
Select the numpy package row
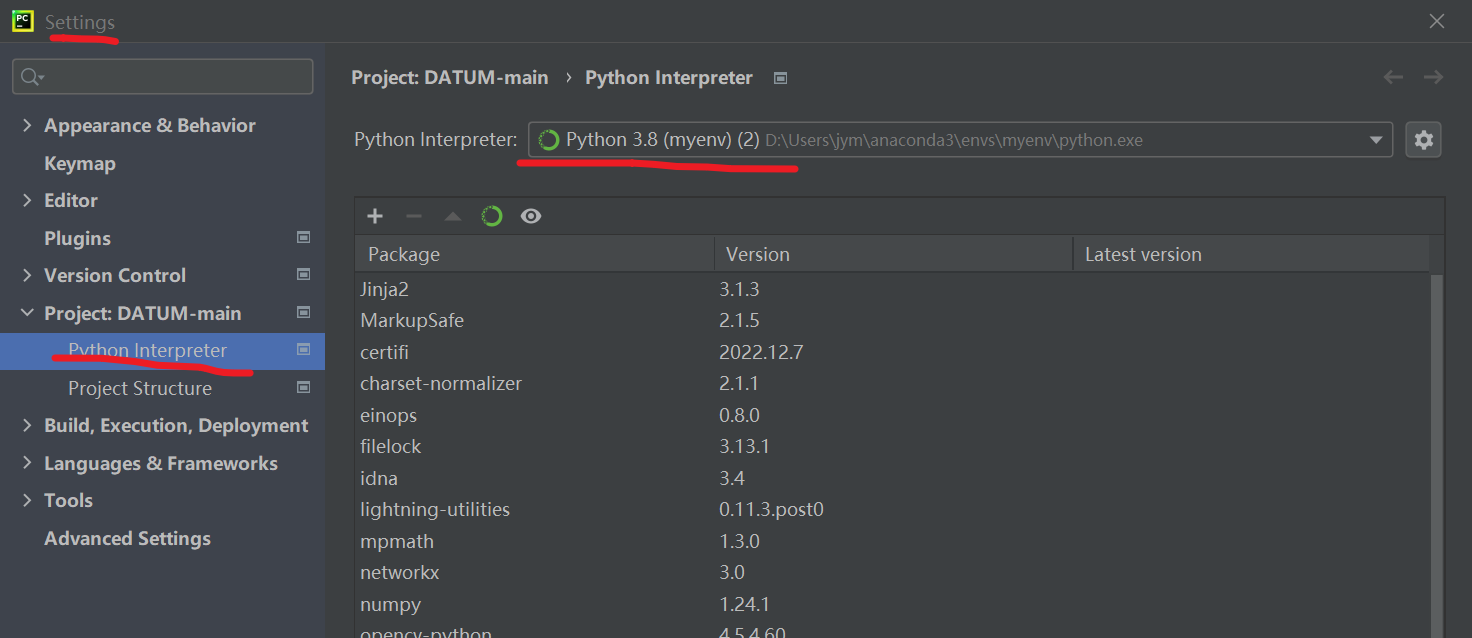tap(892, 604)
